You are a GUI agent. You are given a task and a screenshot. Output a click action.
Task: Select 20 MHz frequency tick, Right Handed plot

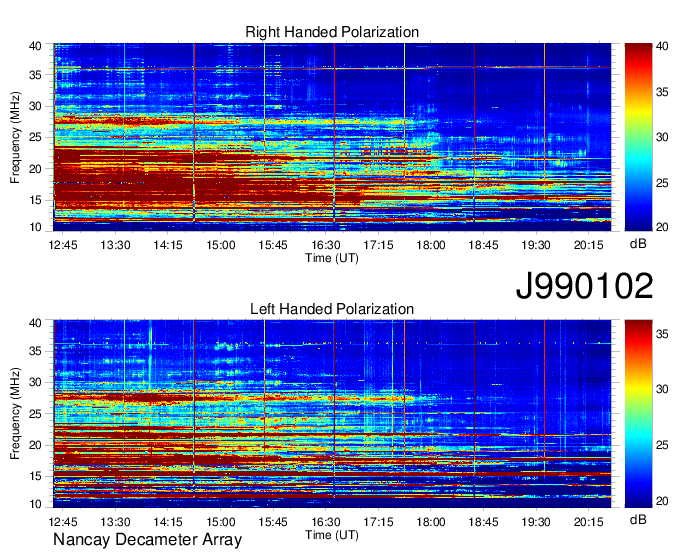[x=36, y=169]
